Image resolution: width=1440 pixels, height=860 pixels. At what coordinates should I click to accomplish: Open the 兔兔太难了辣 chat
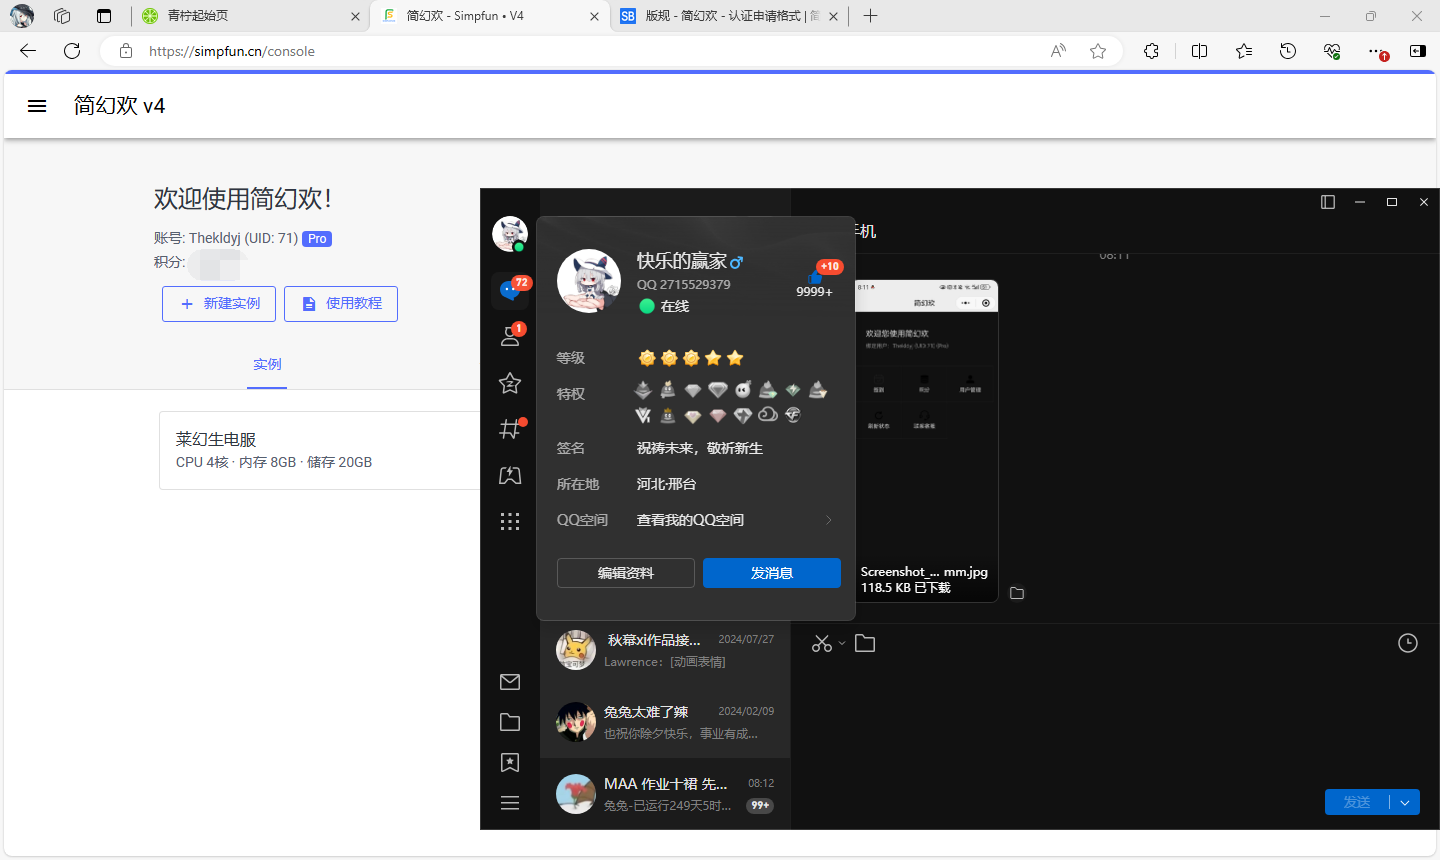click(666, 722)
